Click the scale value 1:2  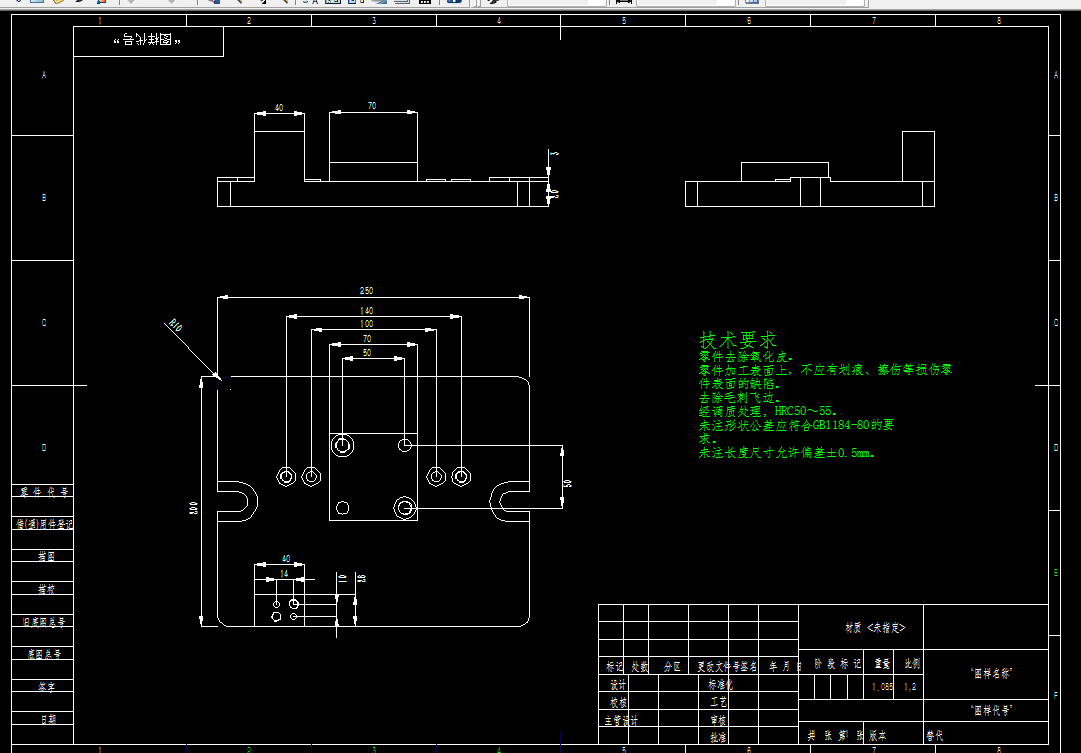(x=910, y=687)
